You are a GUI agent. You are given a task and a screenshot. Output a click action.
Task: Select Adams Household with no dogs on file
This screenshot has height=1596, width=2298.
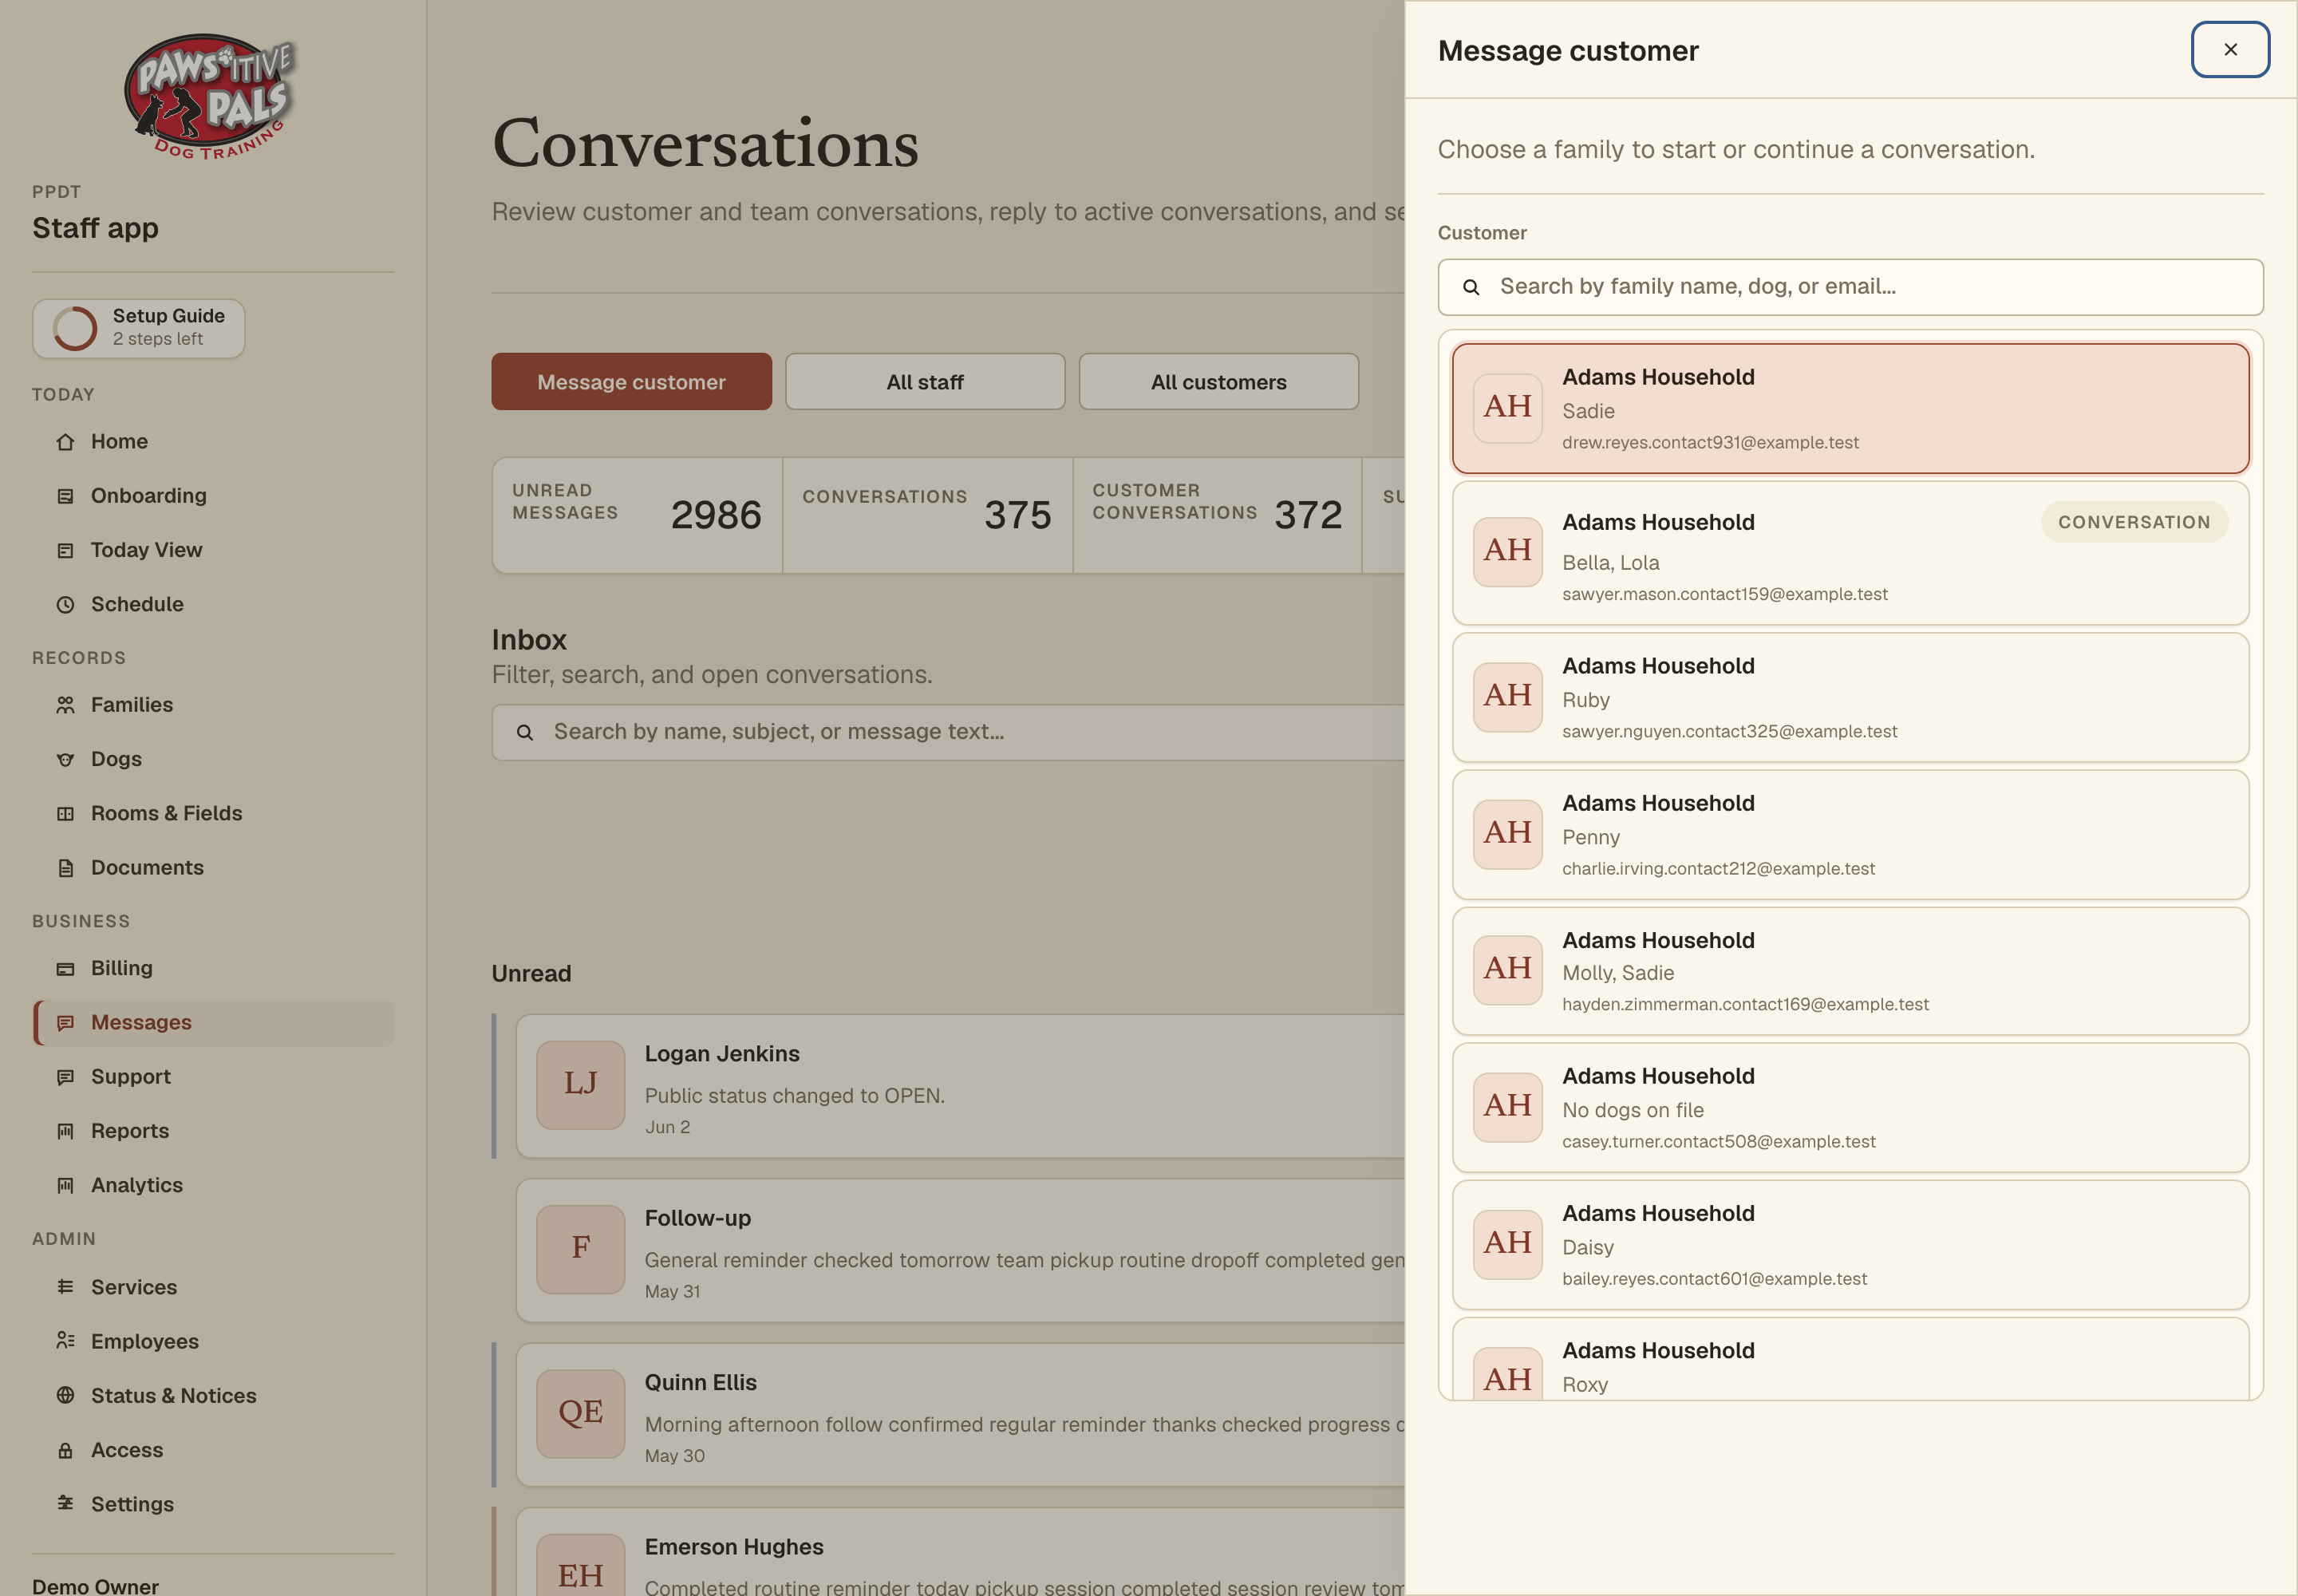coord(1850,1108)
